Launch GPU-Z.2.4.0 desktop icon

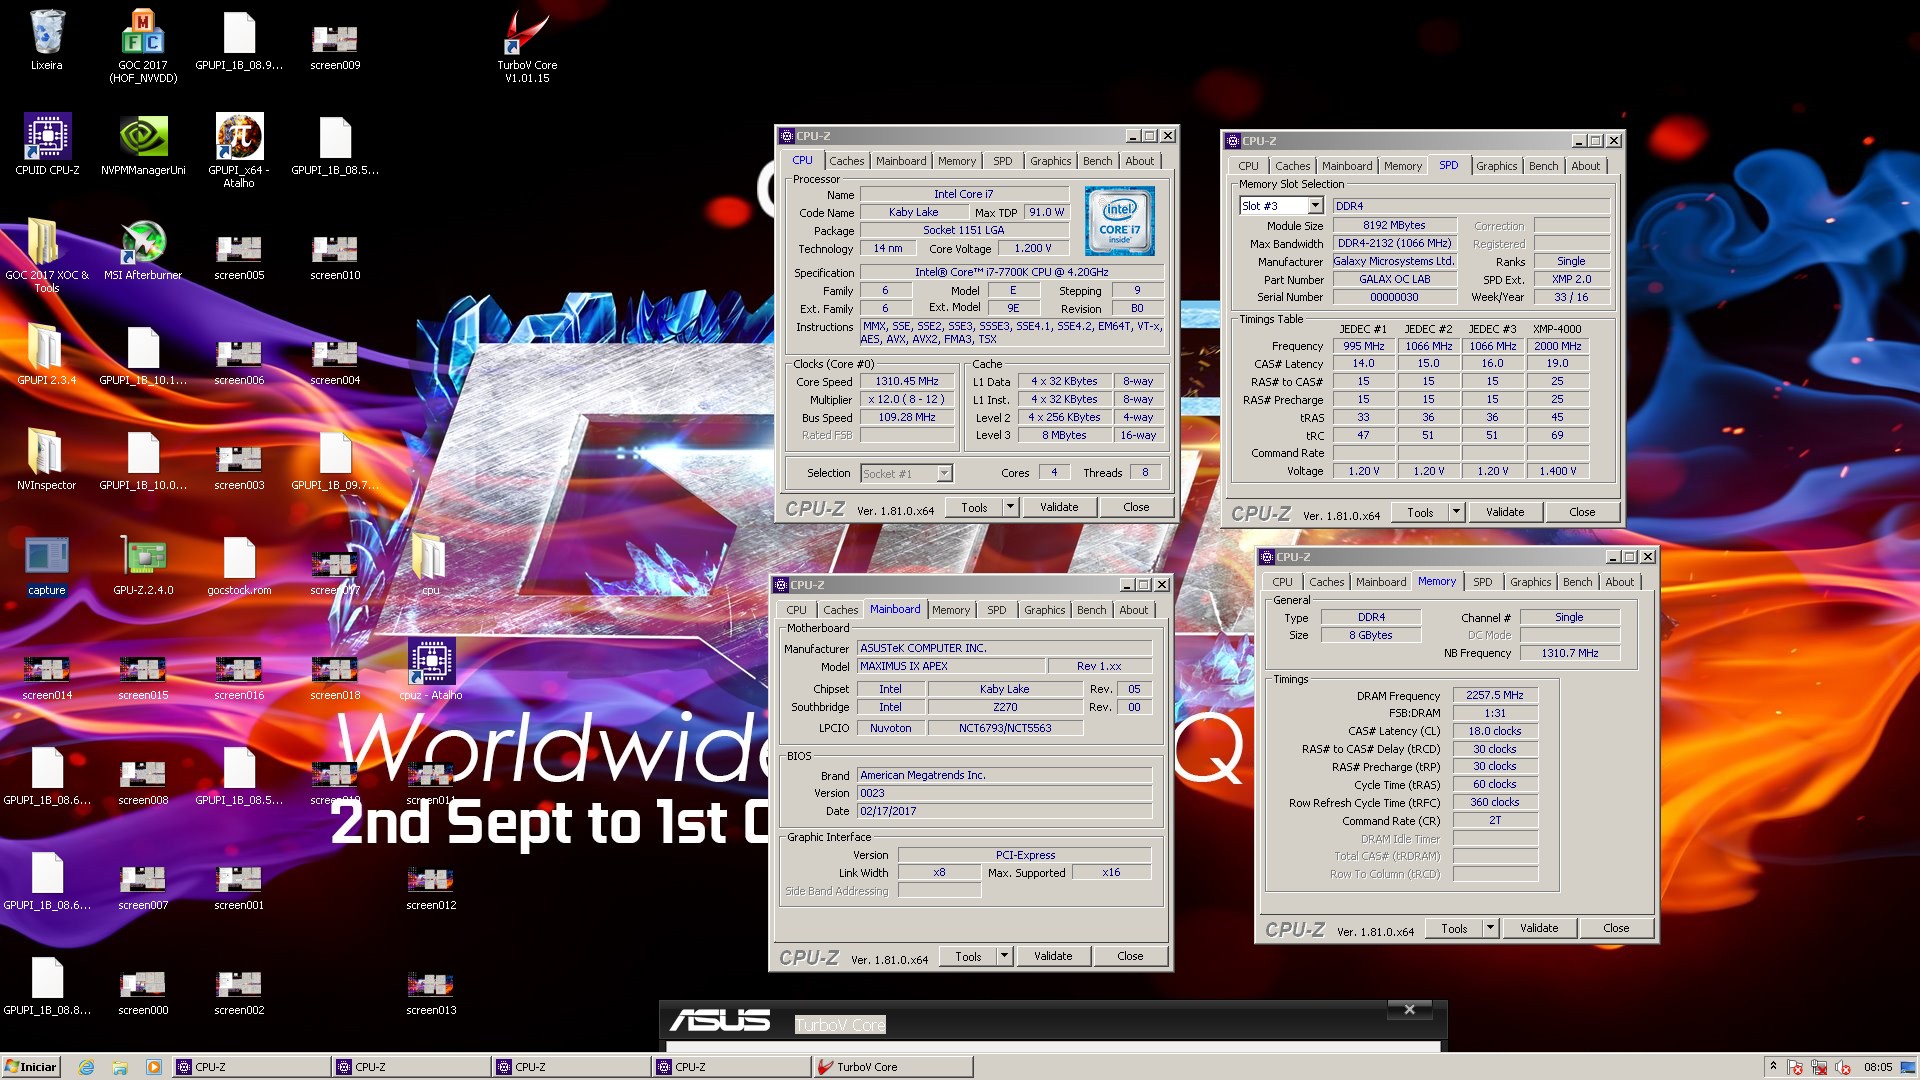(x=143, y=565)
